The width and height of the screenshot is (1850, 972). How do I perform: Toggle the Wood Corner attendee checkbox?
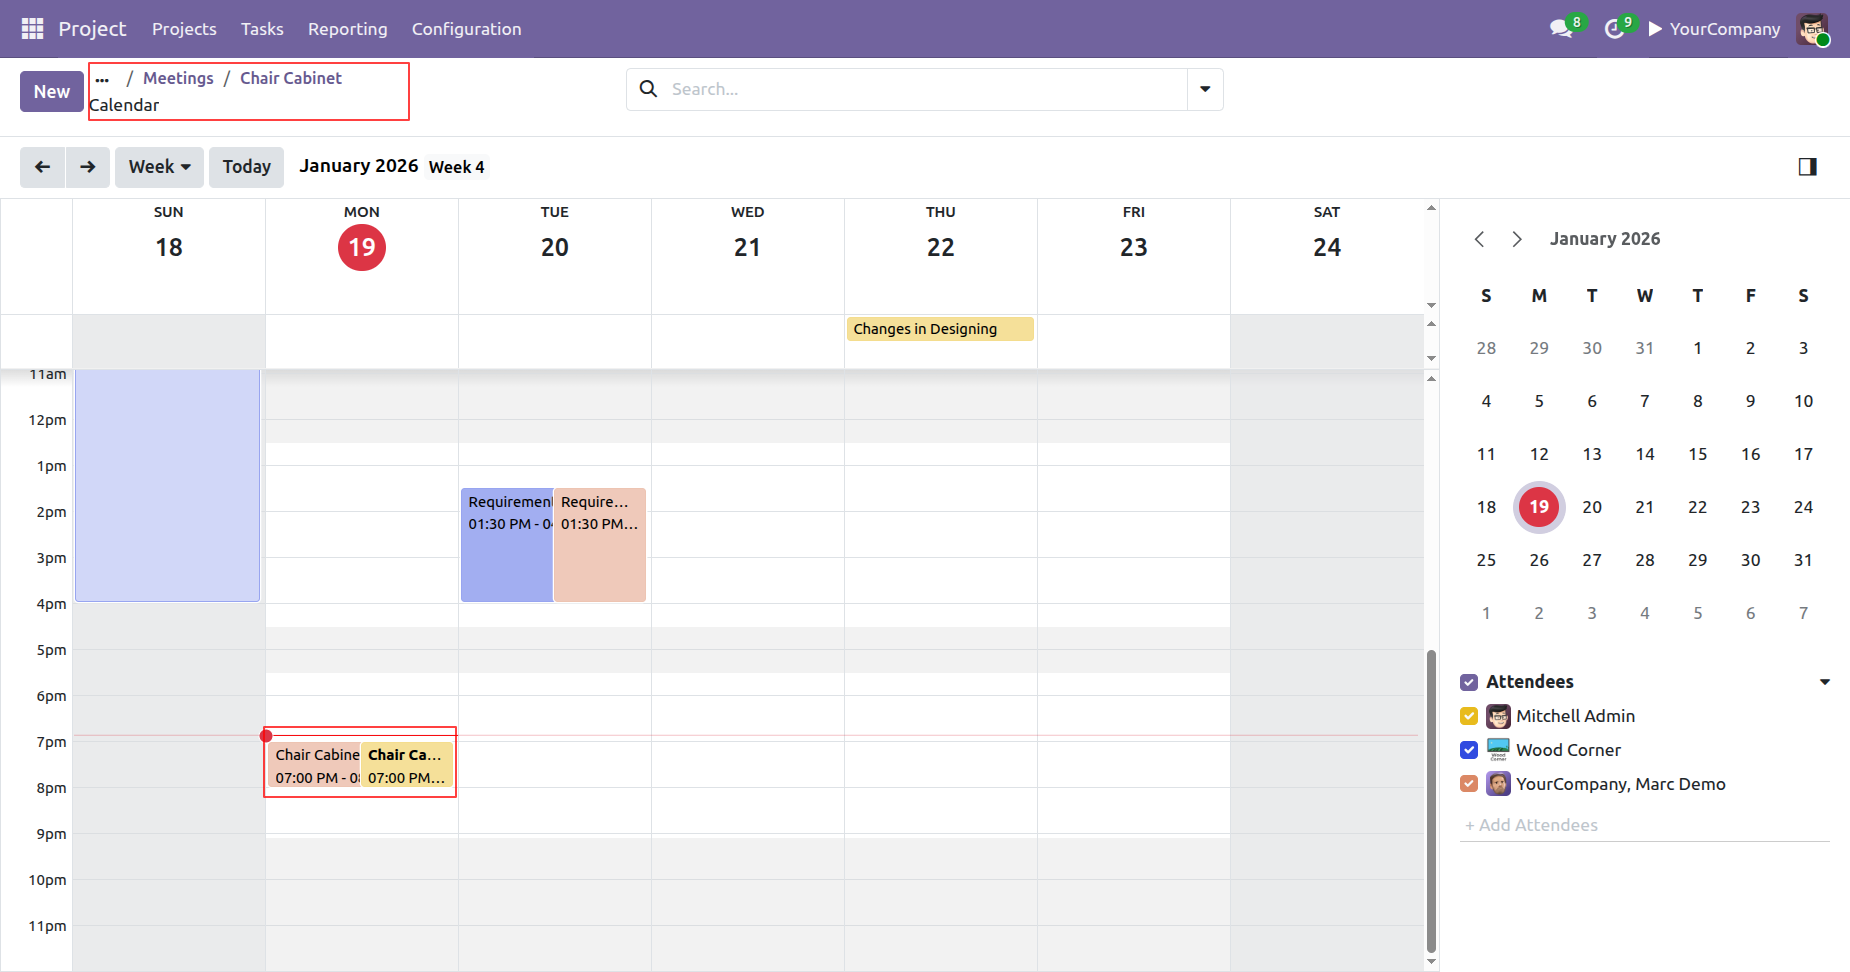click(x=1469, y=750)
